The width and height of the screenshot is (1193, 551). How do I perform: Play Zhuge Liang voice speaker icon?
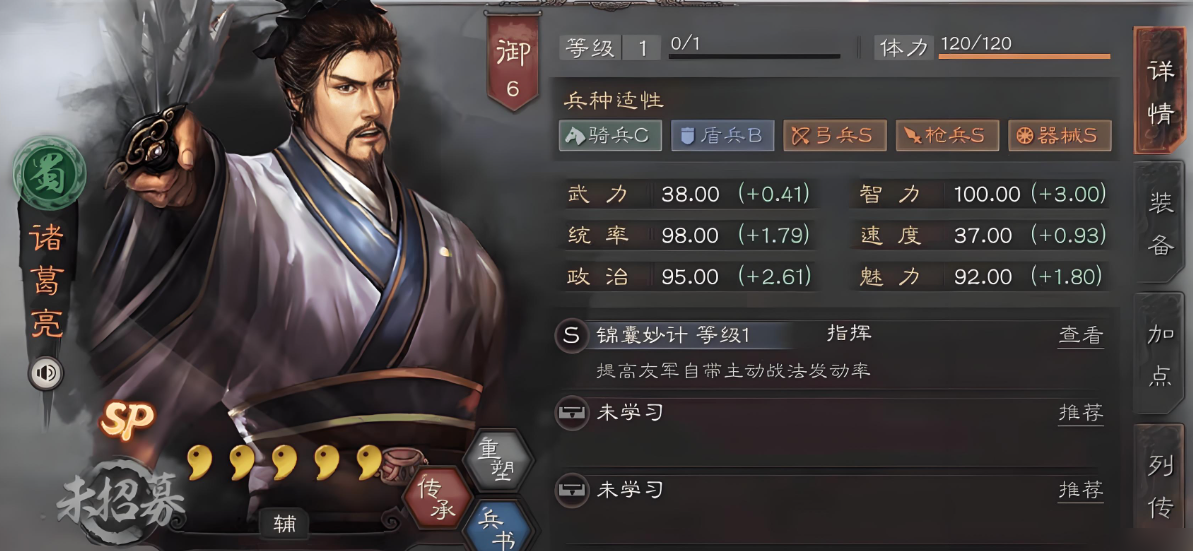46,373
